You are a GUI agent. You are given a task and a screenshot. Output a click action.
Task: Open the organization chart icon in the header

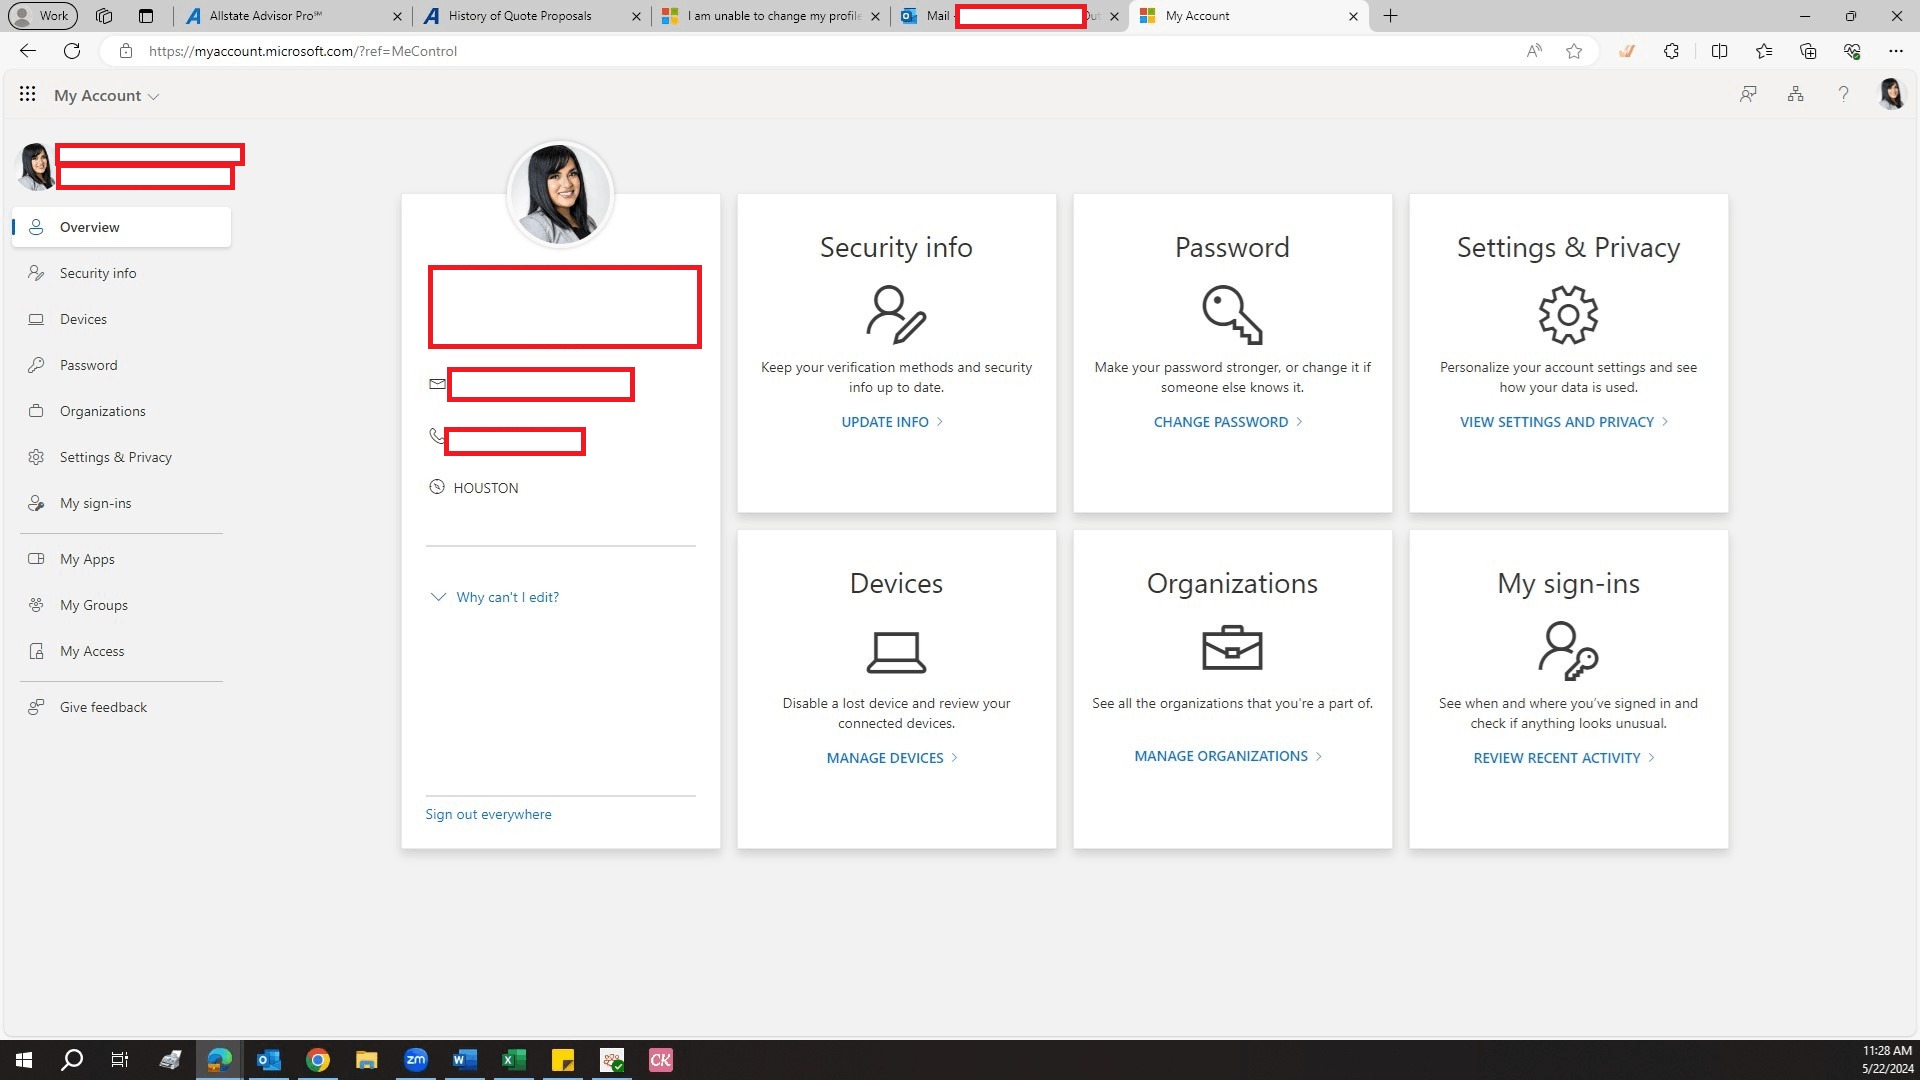click(x=1796, y=94)
